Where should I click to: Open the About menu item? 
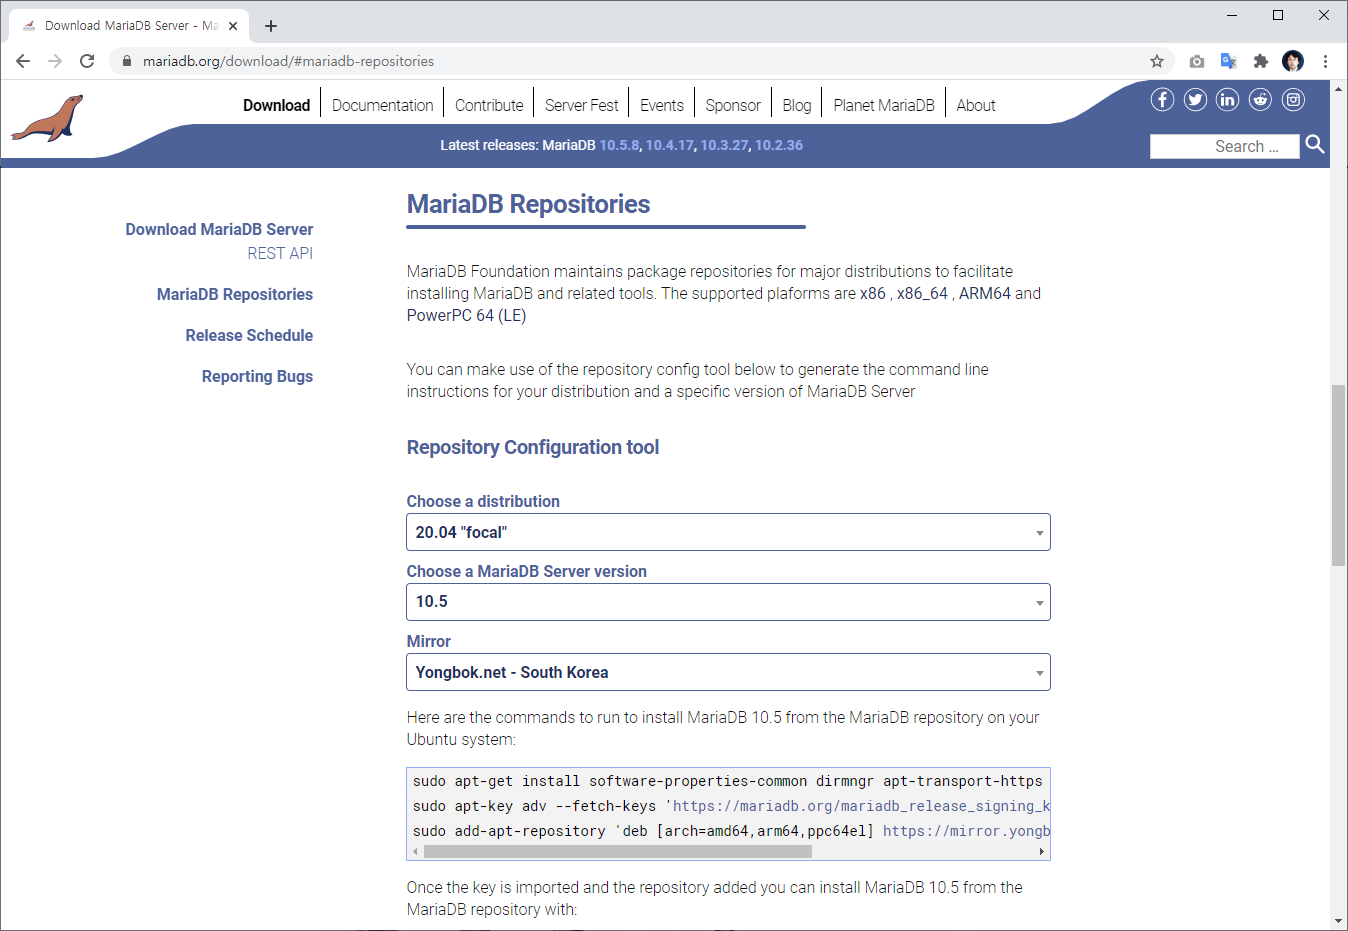[x=976, y=105]
